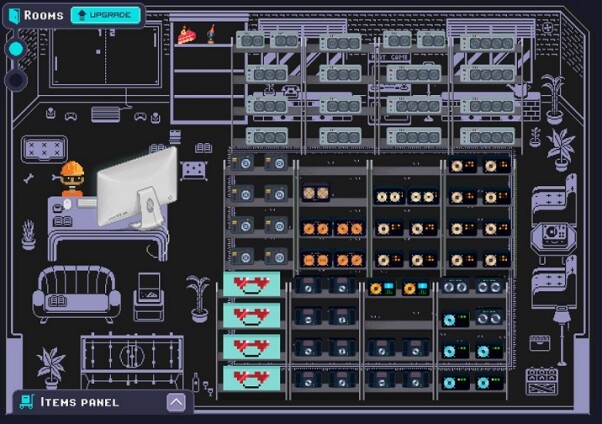Select the lone miner with beige fans
Screen dimensions: 602x424
click(x=316, y=193)
